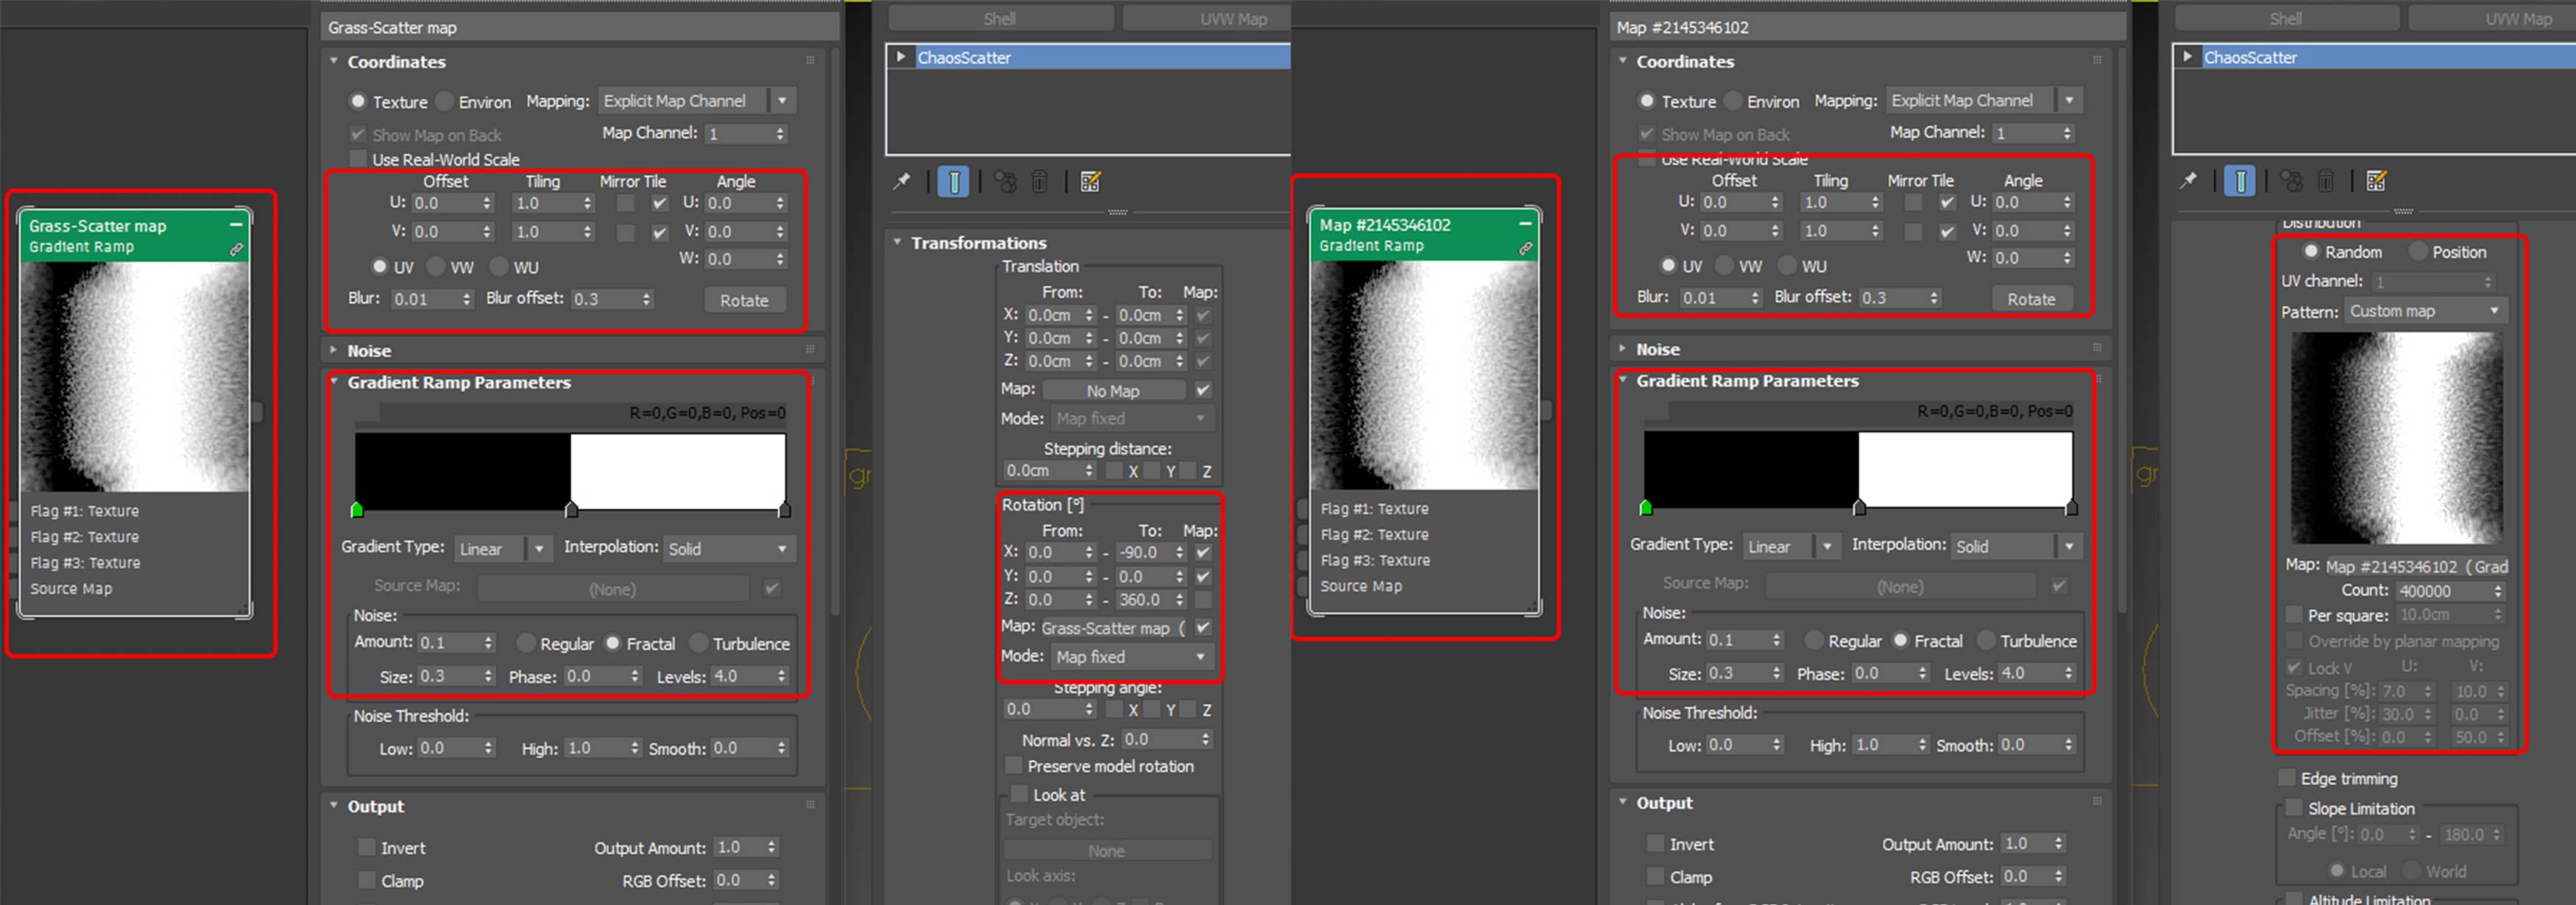This screenshot has height=905, width=2576.
Task: Collapse Map #2145346102 node with minus icon
Action: [1525, 224]
